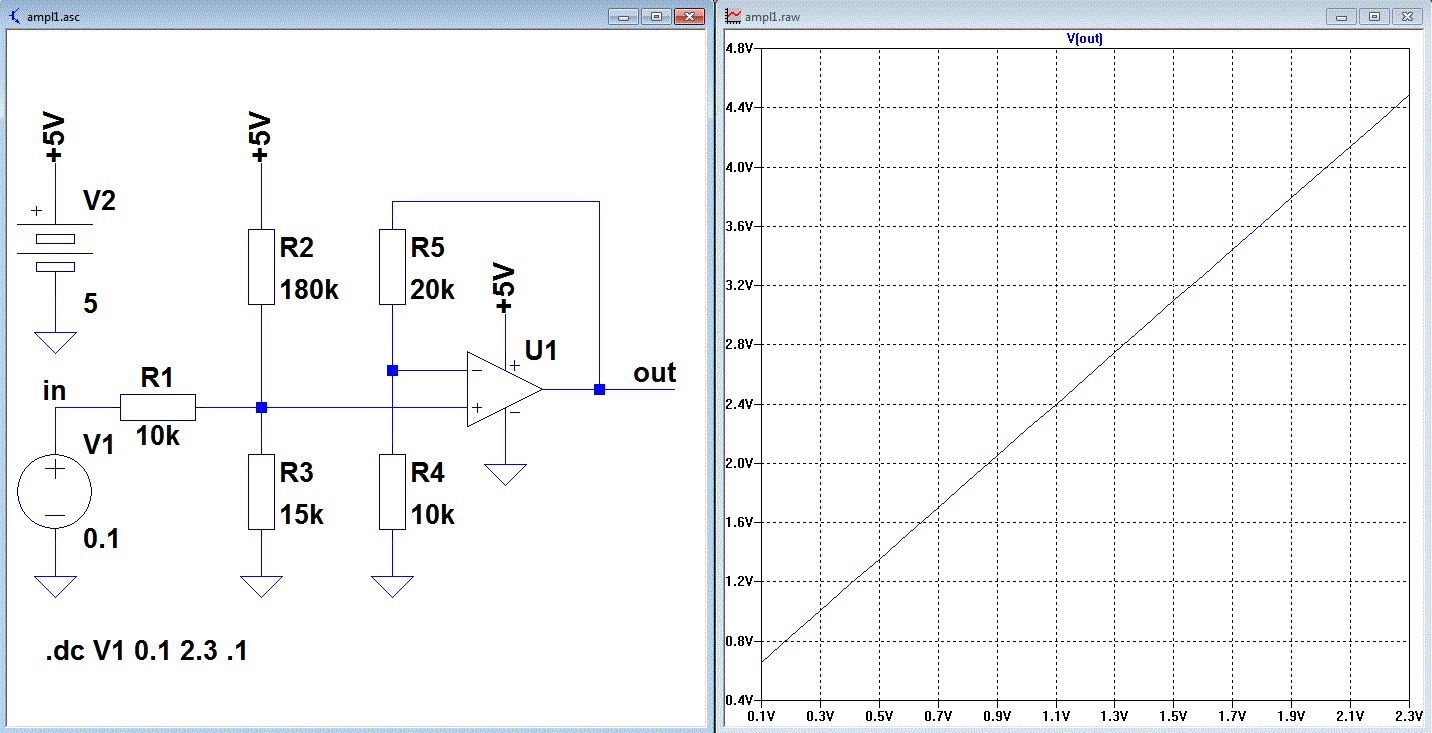
Task: Select the R2 resistor body
Action: point(260,266)
